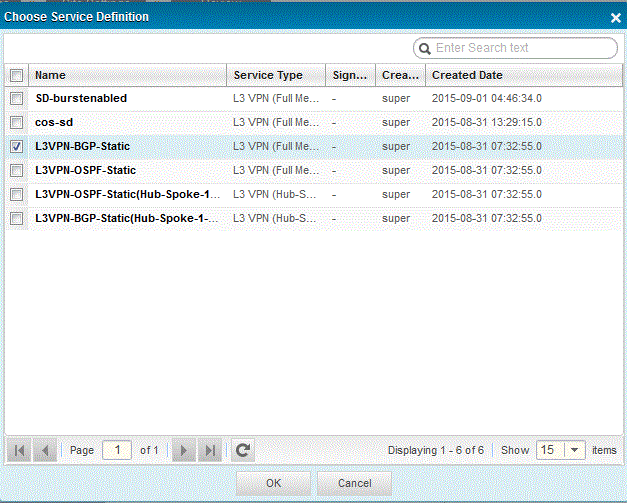Close the Choose Service Definition dialog
627x503 pixels.
click(615, 18)
